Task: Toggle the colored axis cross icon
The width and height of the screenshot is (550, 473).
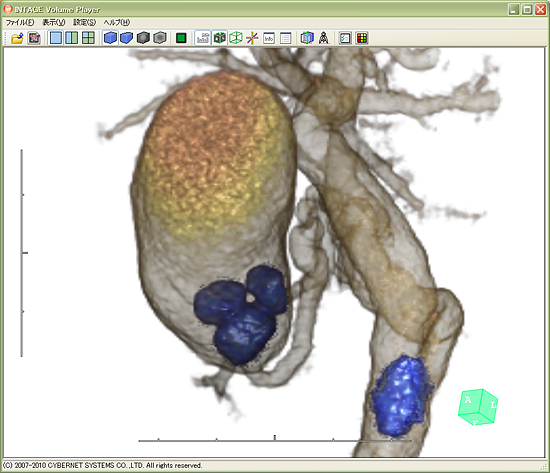Action: (x=252, y=38)
